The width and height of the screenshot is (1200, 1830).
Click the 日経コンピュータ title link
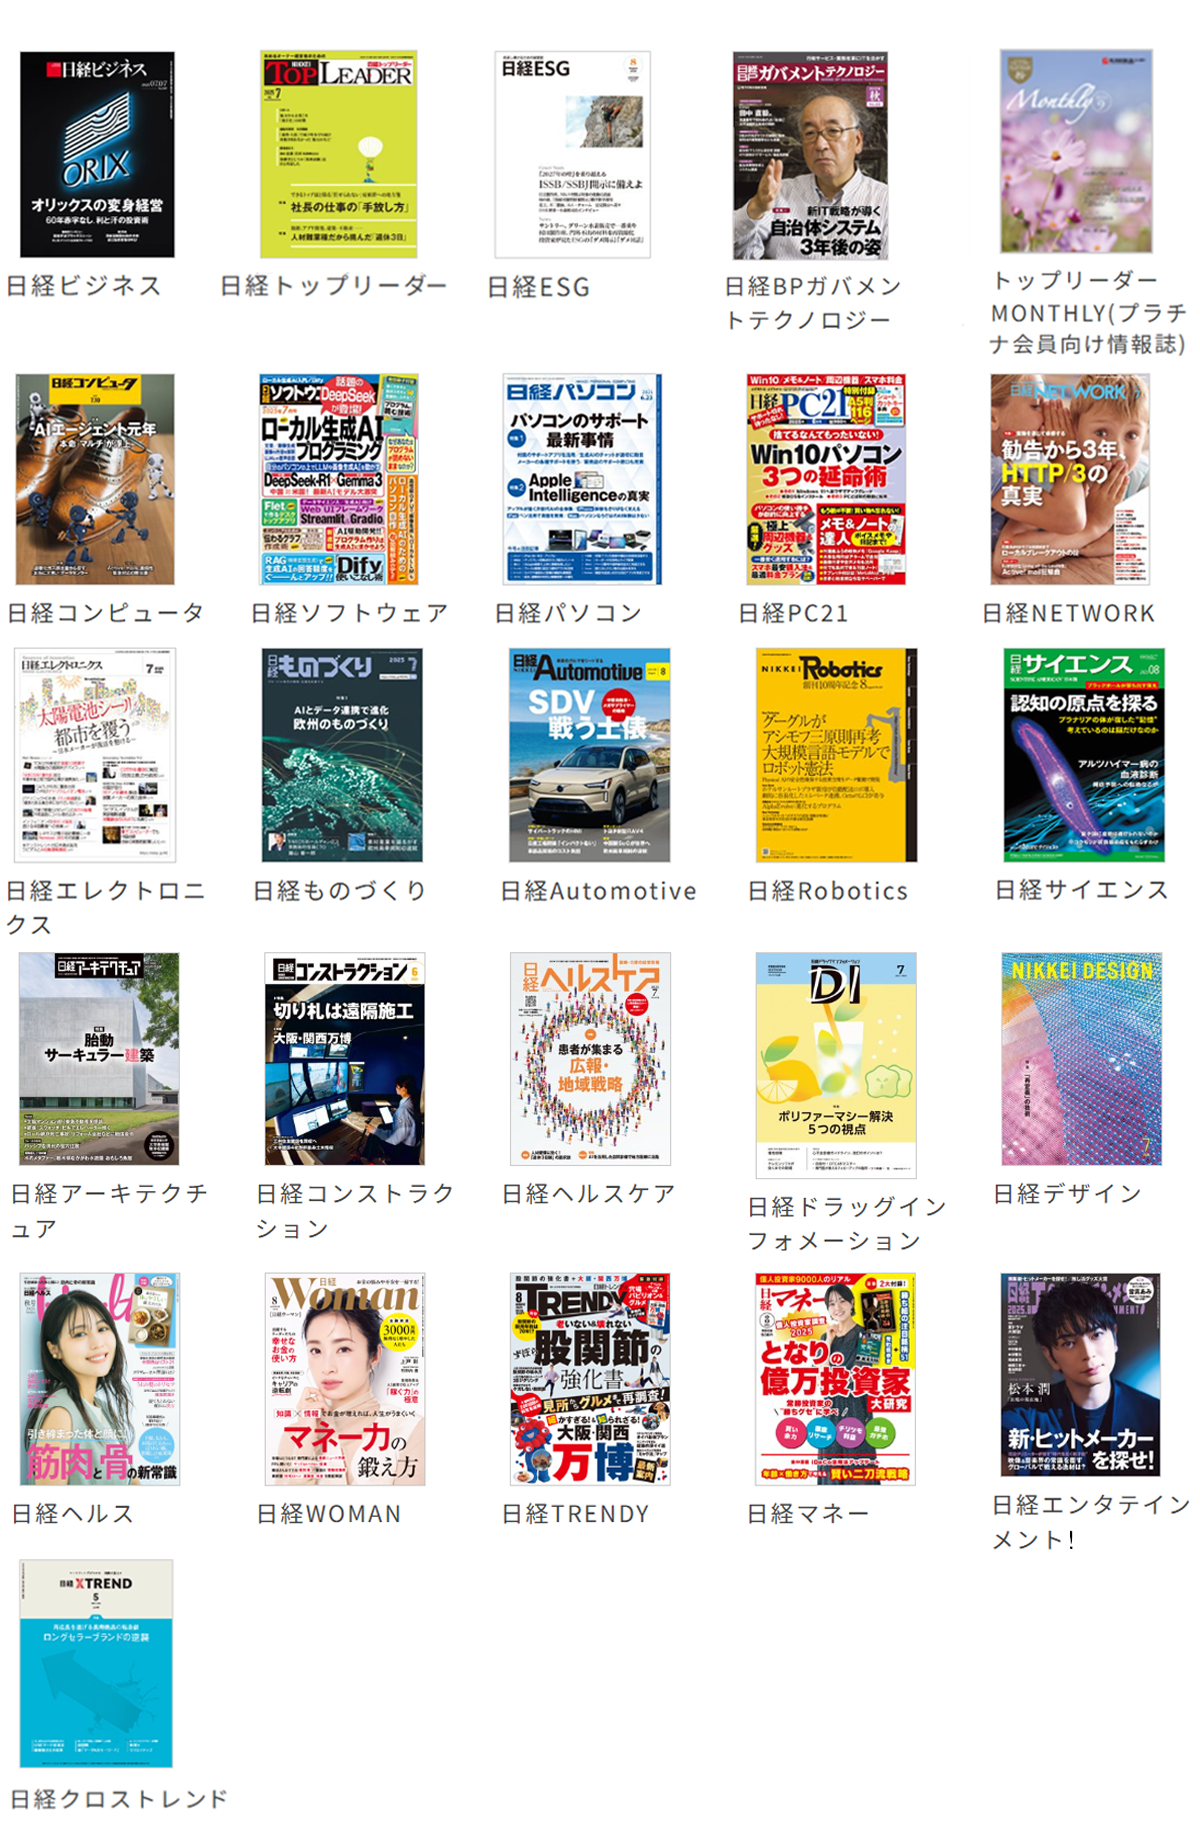(106, 613)
